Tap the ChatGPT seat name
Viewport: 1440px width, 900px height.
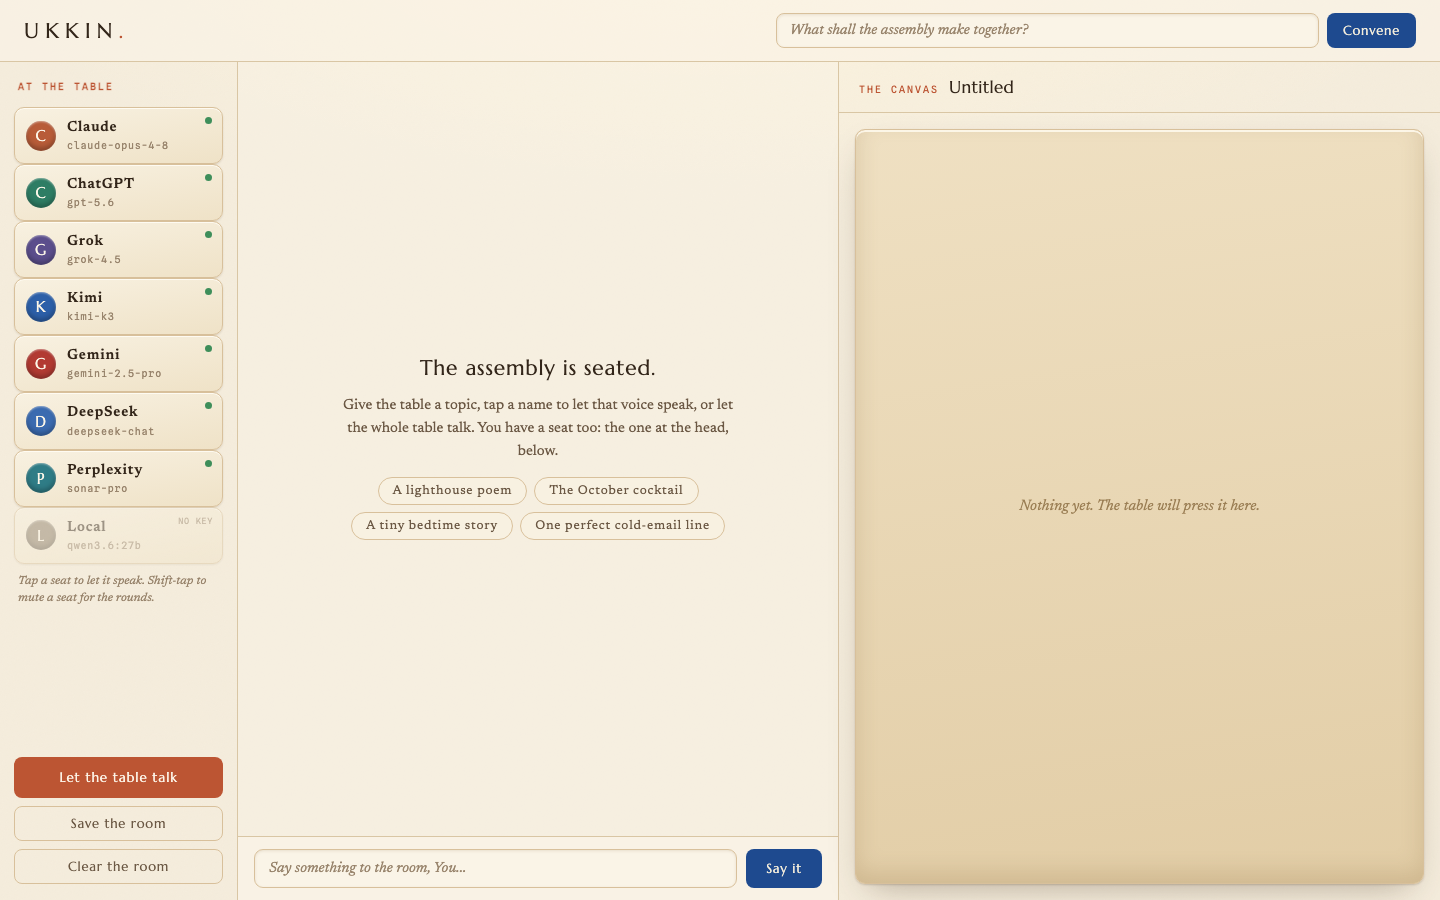click(x=100, y=183)
